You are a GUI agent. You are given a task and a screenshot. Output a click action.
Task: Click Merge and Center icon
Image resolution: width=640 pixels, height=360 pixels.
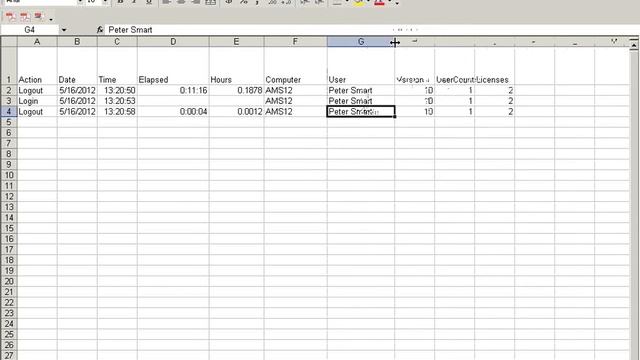pos(210,2)
